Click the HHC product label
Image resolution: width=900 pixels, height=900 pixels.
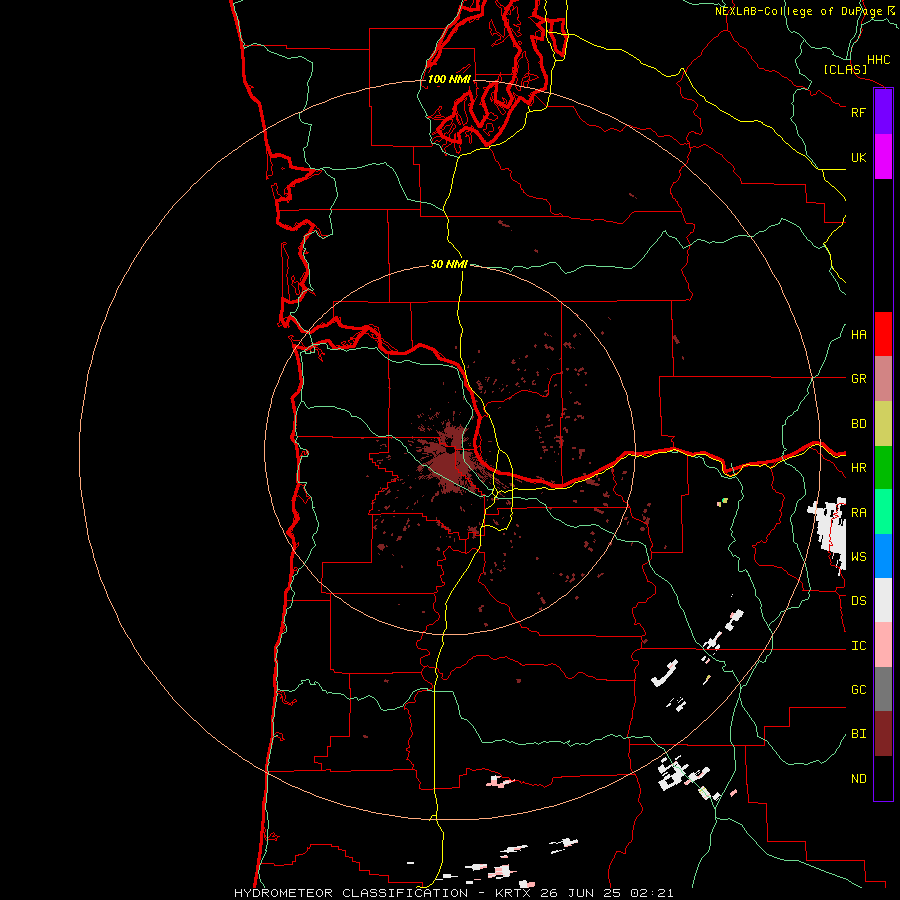[878, 60]
